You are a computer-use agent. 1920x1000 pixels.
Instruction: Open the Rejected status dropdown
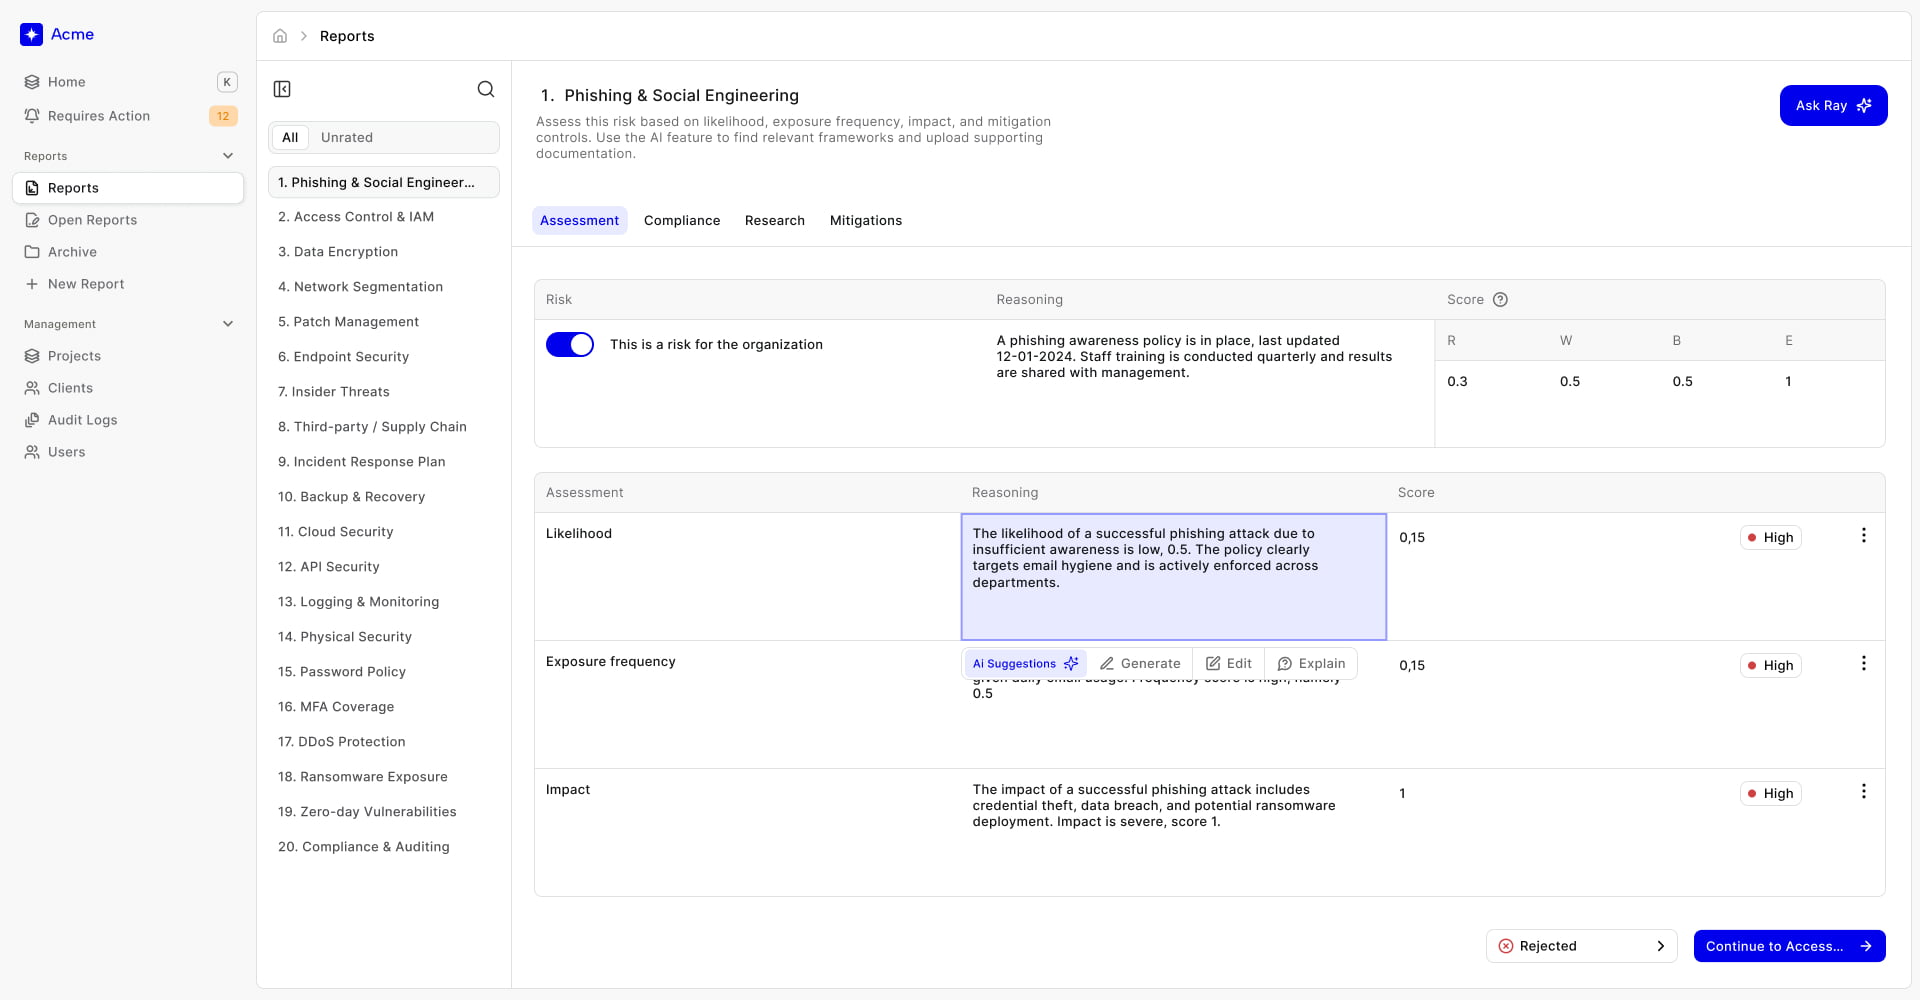point(1581,946)
